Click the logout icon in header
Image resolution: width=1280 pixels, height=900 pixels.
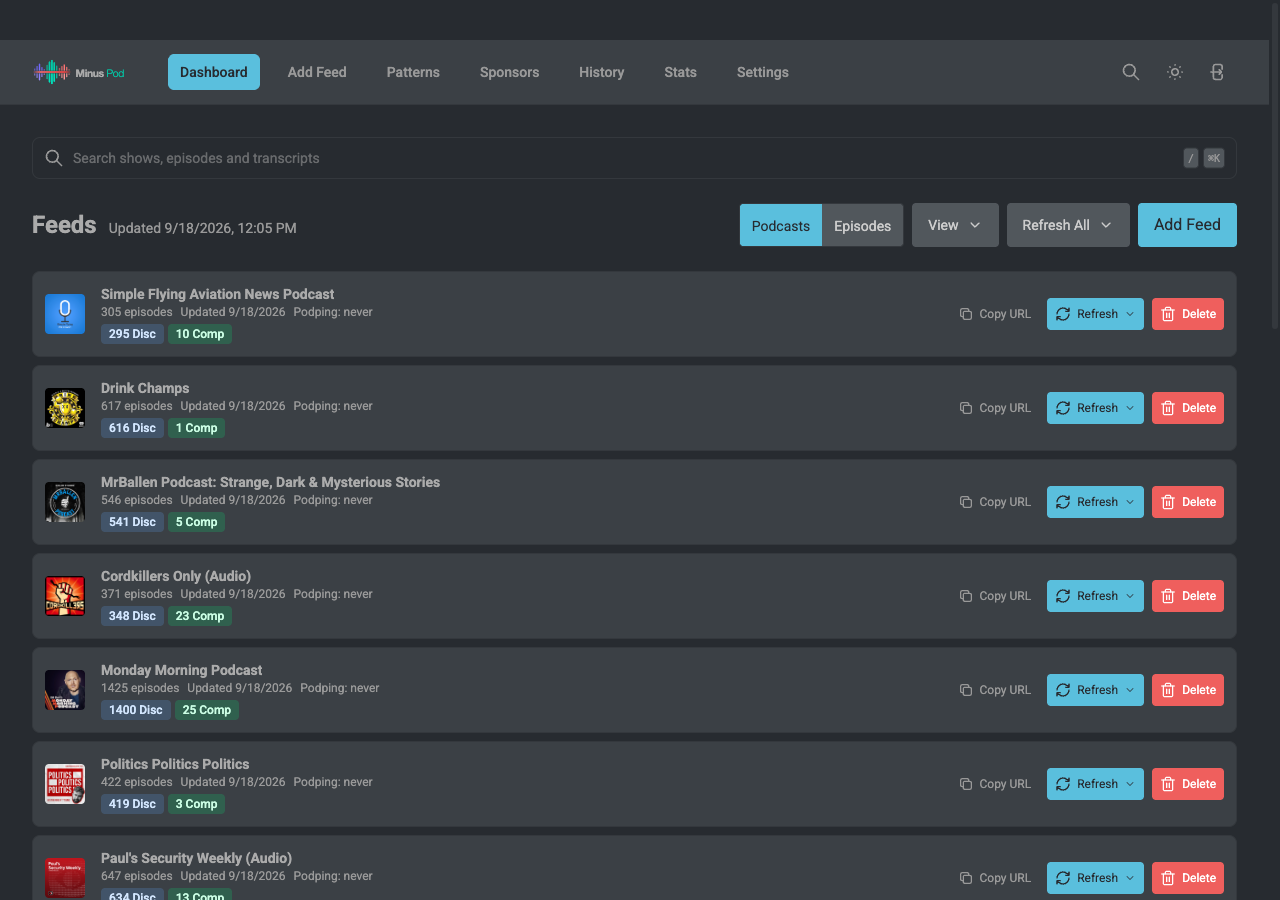point(1217,72)
